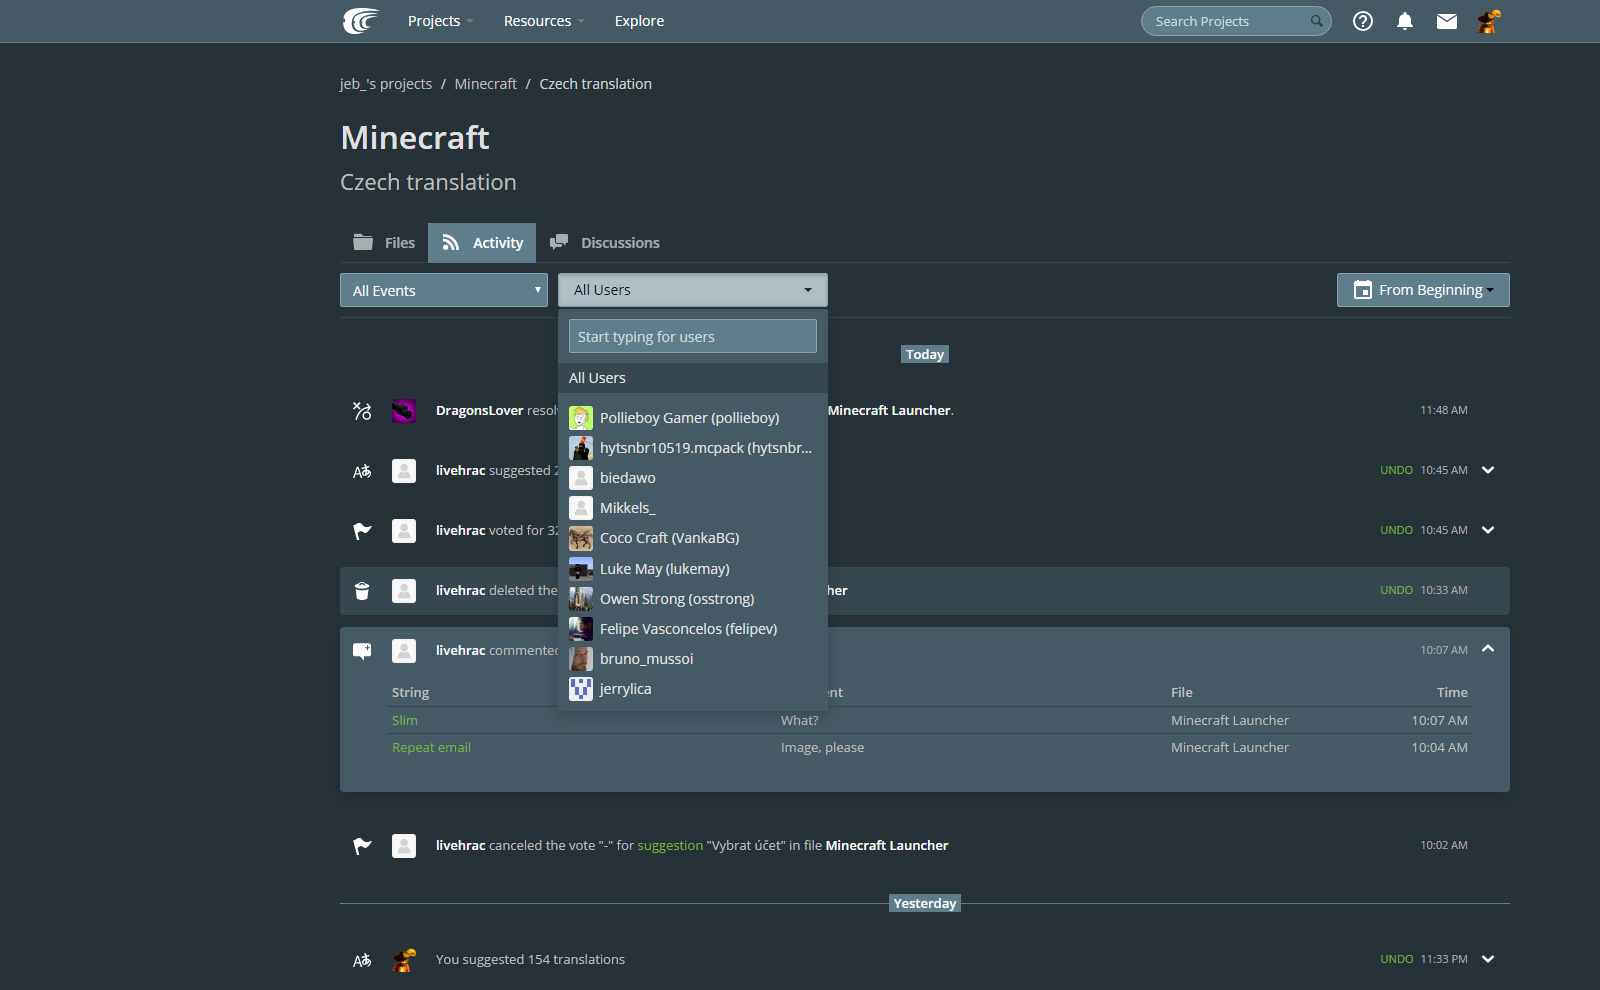Image resolution: width=1600 pixels, height=990 pixels.
Task: Expand the You suggested 154 translations entry
Action: click(x=1488, y=959)
